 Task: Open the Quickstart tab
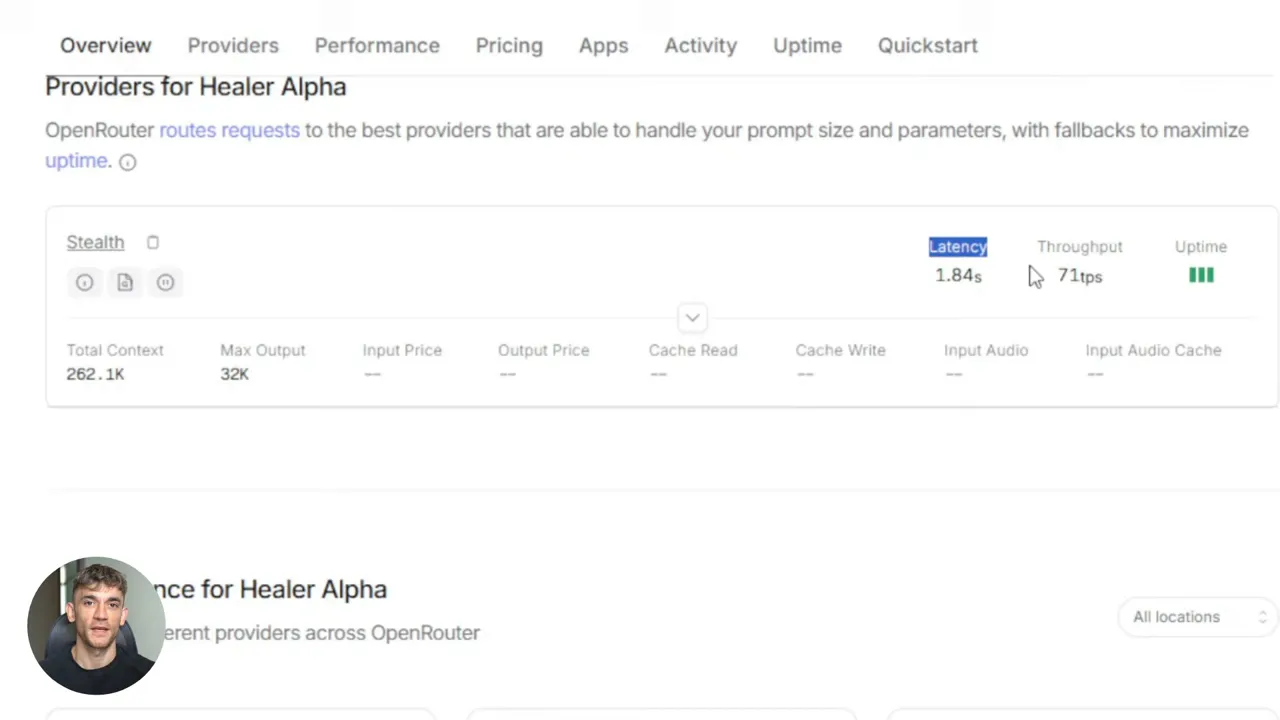pyautogui.click(x=927, y=45)
